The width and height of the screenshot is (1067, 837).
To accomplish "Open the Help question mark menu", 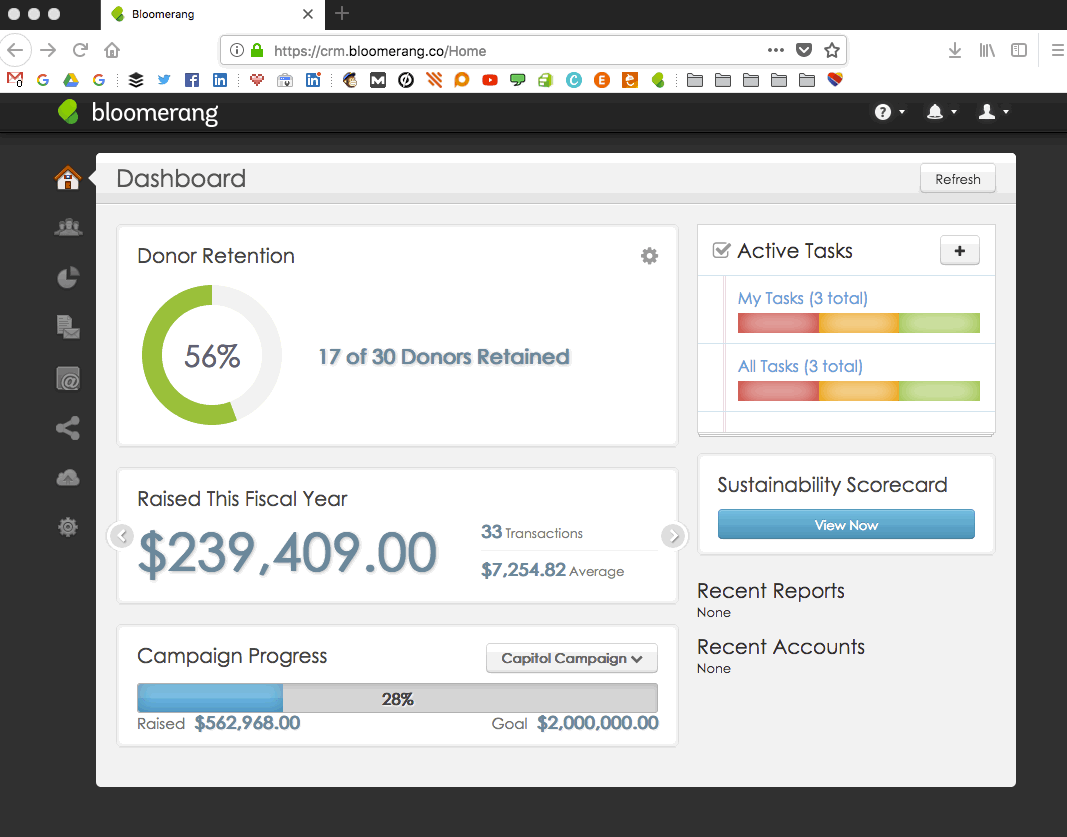I will pyautogui.click(x=889, y=112).
